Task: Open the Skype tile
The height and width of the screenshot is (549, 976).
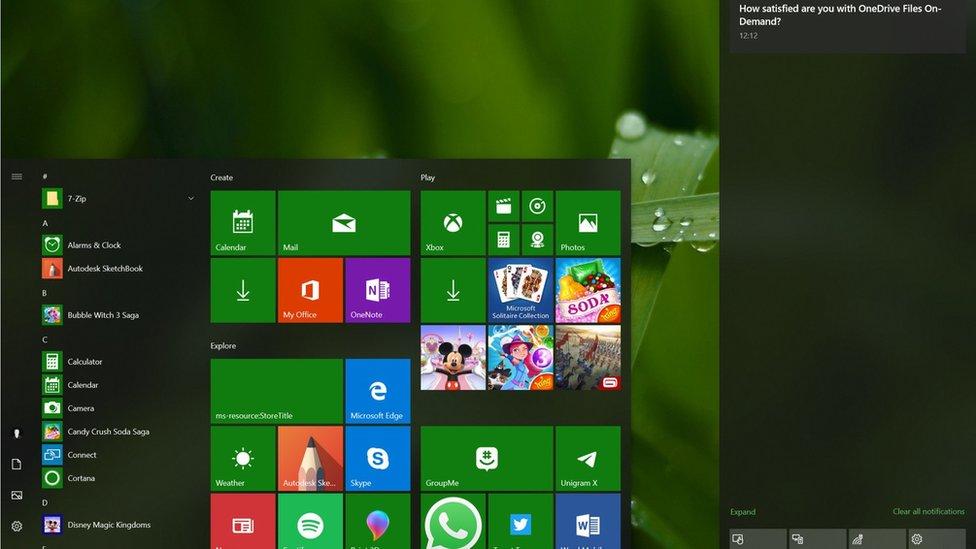Action: point(377,458)
